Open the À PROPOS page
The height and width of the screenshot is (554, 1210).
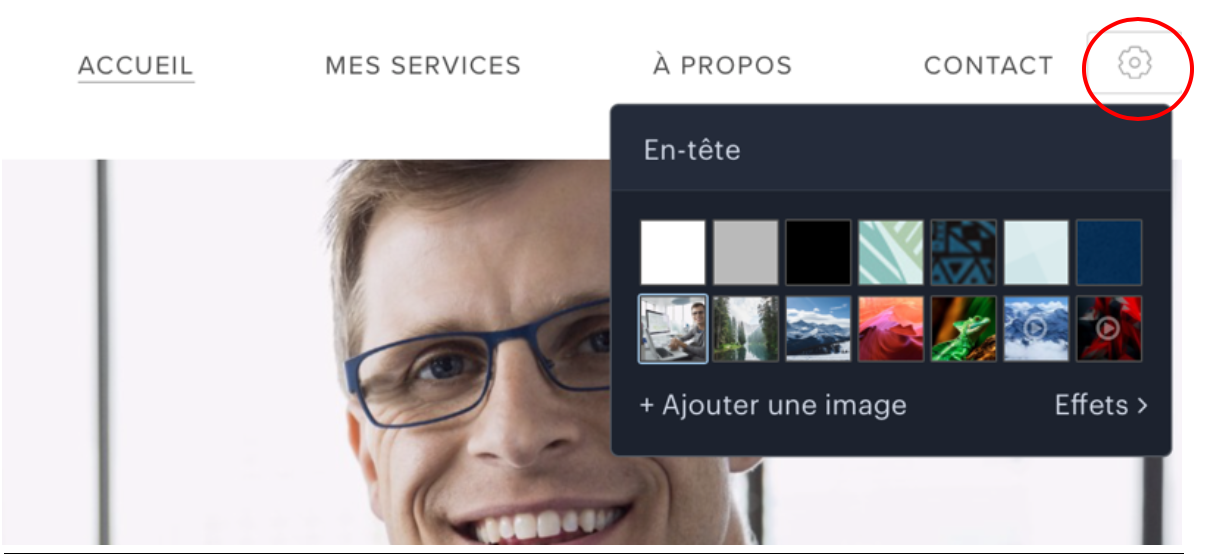[x=722, y=65]
